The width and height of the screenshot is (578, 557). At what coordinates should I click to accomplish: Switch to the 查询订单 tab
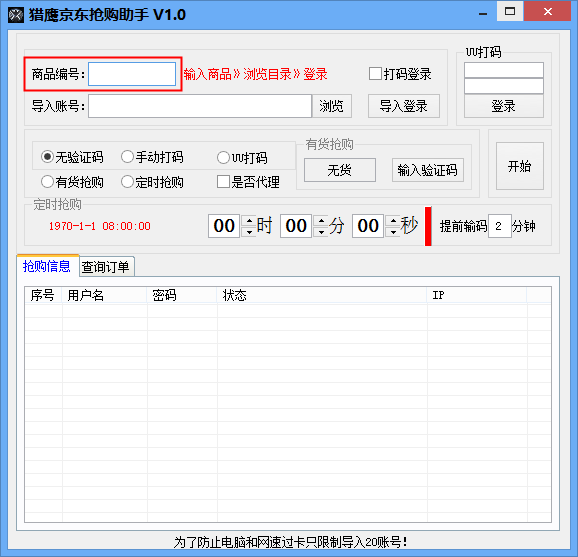point(107,266)
